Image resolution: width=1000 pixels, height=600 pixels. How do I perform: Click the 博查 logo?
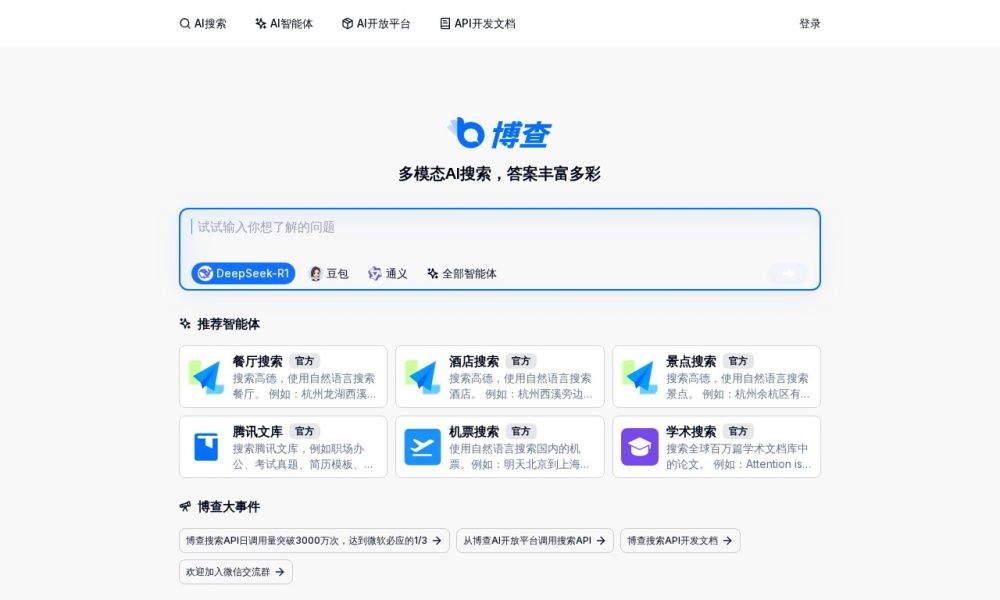click(x=499, y=133)
